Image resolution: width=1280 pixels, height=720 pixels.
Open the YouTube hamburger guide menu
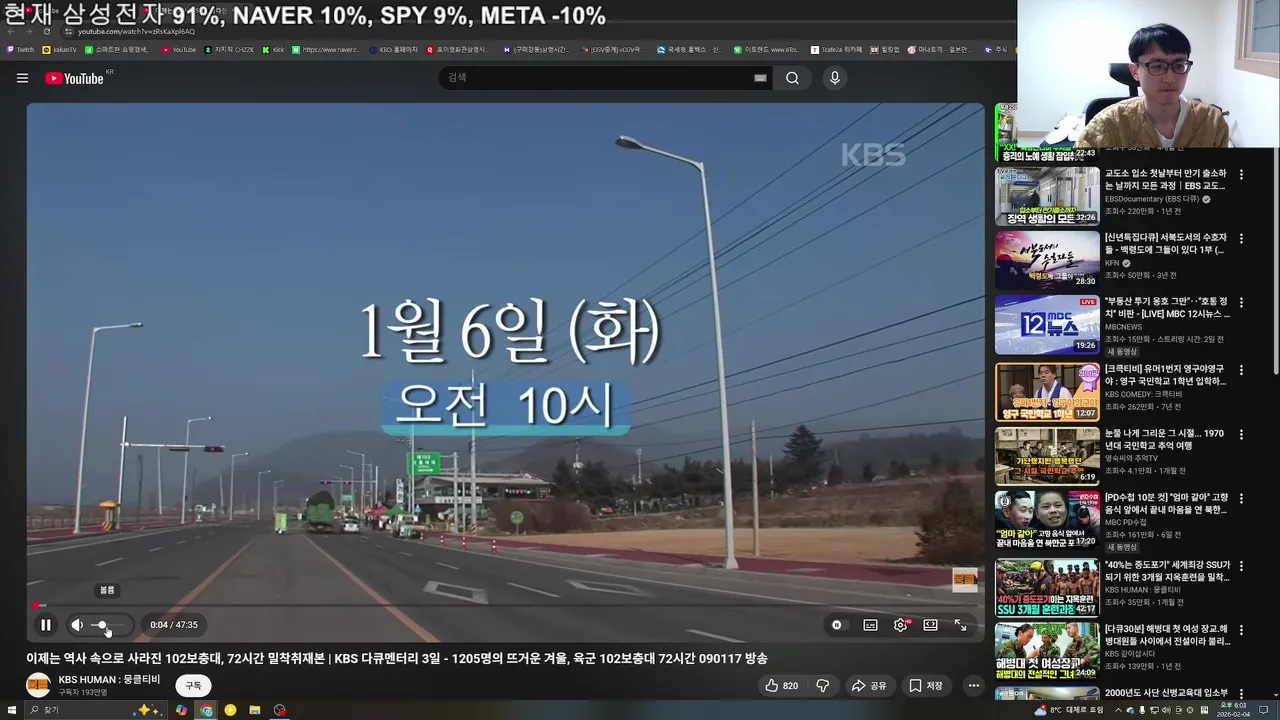click(22, 78)
